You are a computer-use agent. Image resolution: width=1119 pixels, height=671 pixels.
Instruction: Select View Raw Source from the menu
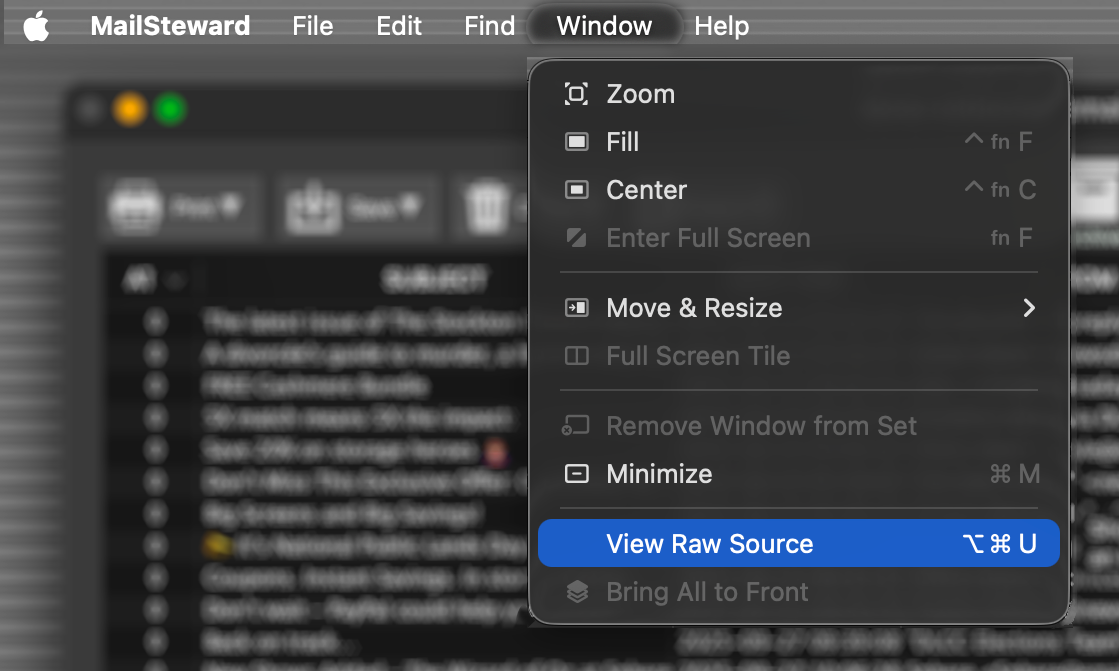(710, 543)
